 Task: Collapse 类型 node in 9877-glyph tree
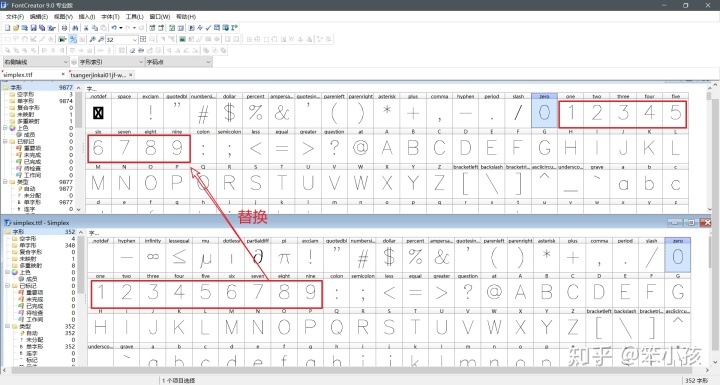tap(5, 182)
